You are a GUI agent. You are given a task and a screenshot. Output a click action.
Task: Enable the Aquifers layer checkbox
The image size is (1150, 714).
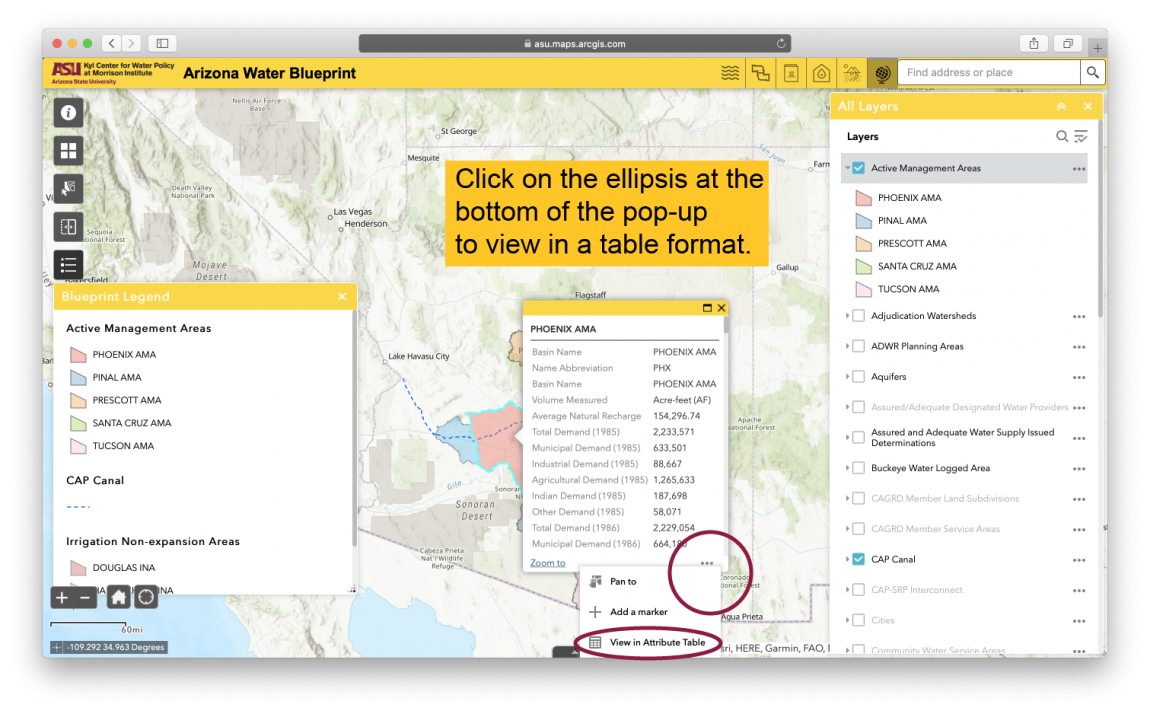[859, 377]
